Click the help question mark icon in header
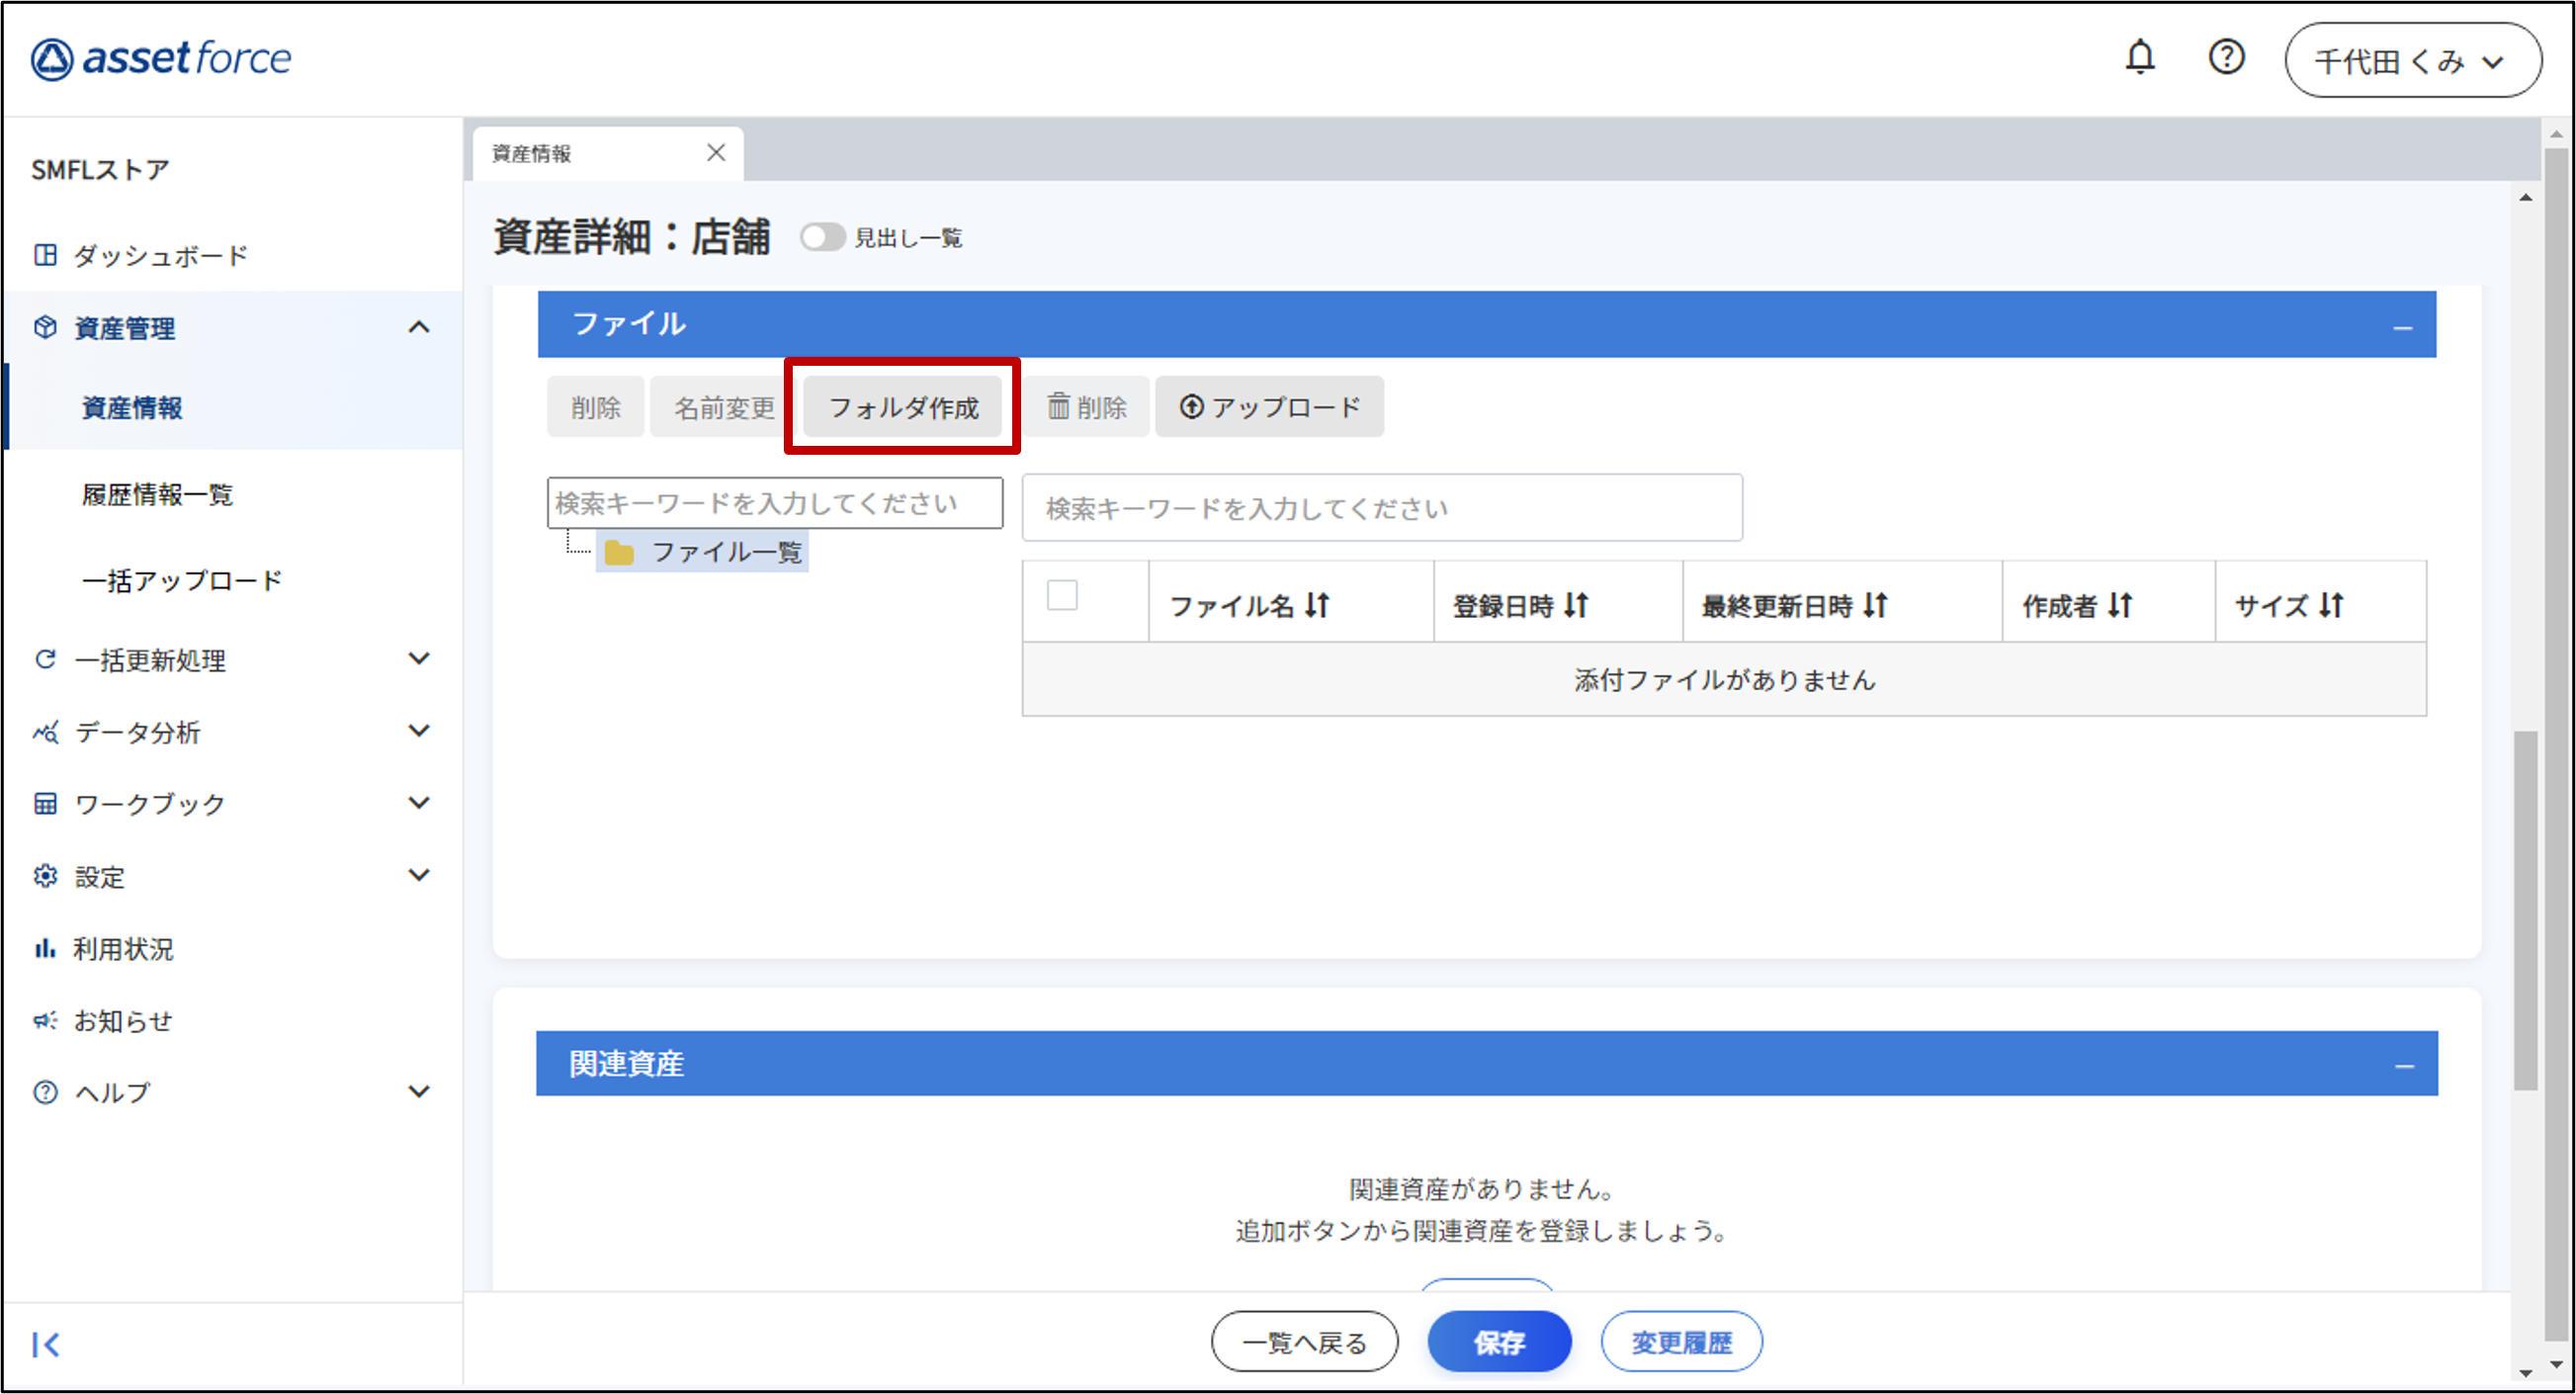2576x1394 pixels. 2226,57
